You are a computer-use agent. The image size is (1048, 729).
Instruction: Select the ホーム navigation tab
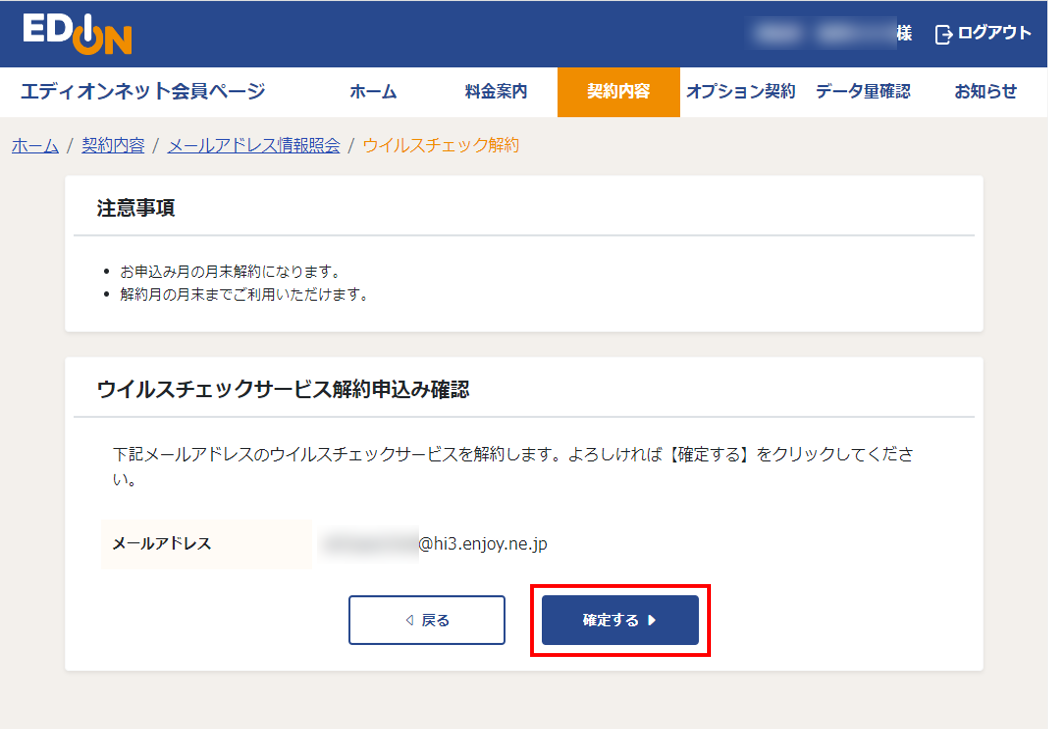[373, 91]
